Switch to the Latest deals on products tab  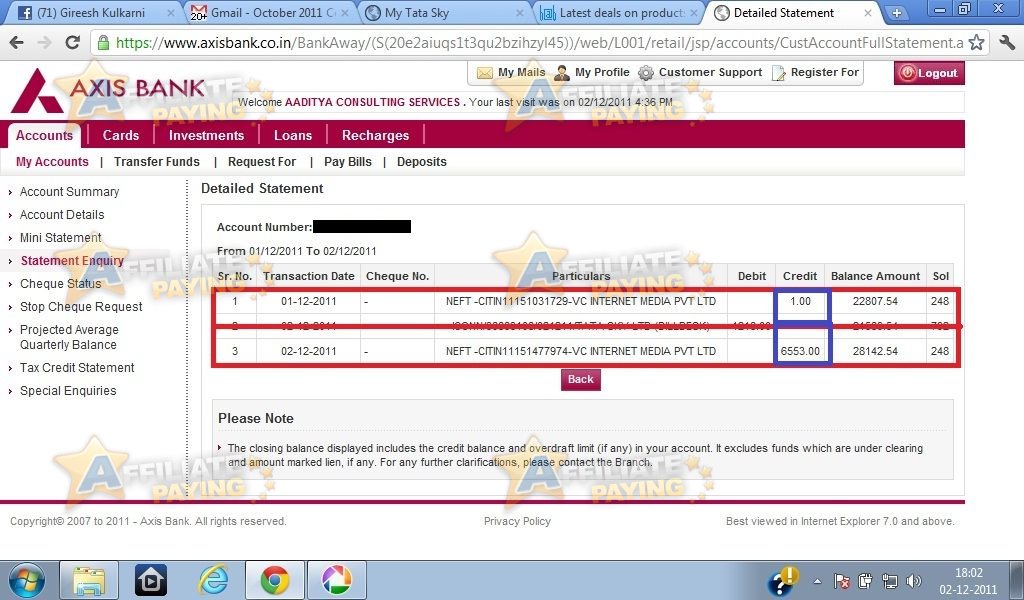pos(619,12)
